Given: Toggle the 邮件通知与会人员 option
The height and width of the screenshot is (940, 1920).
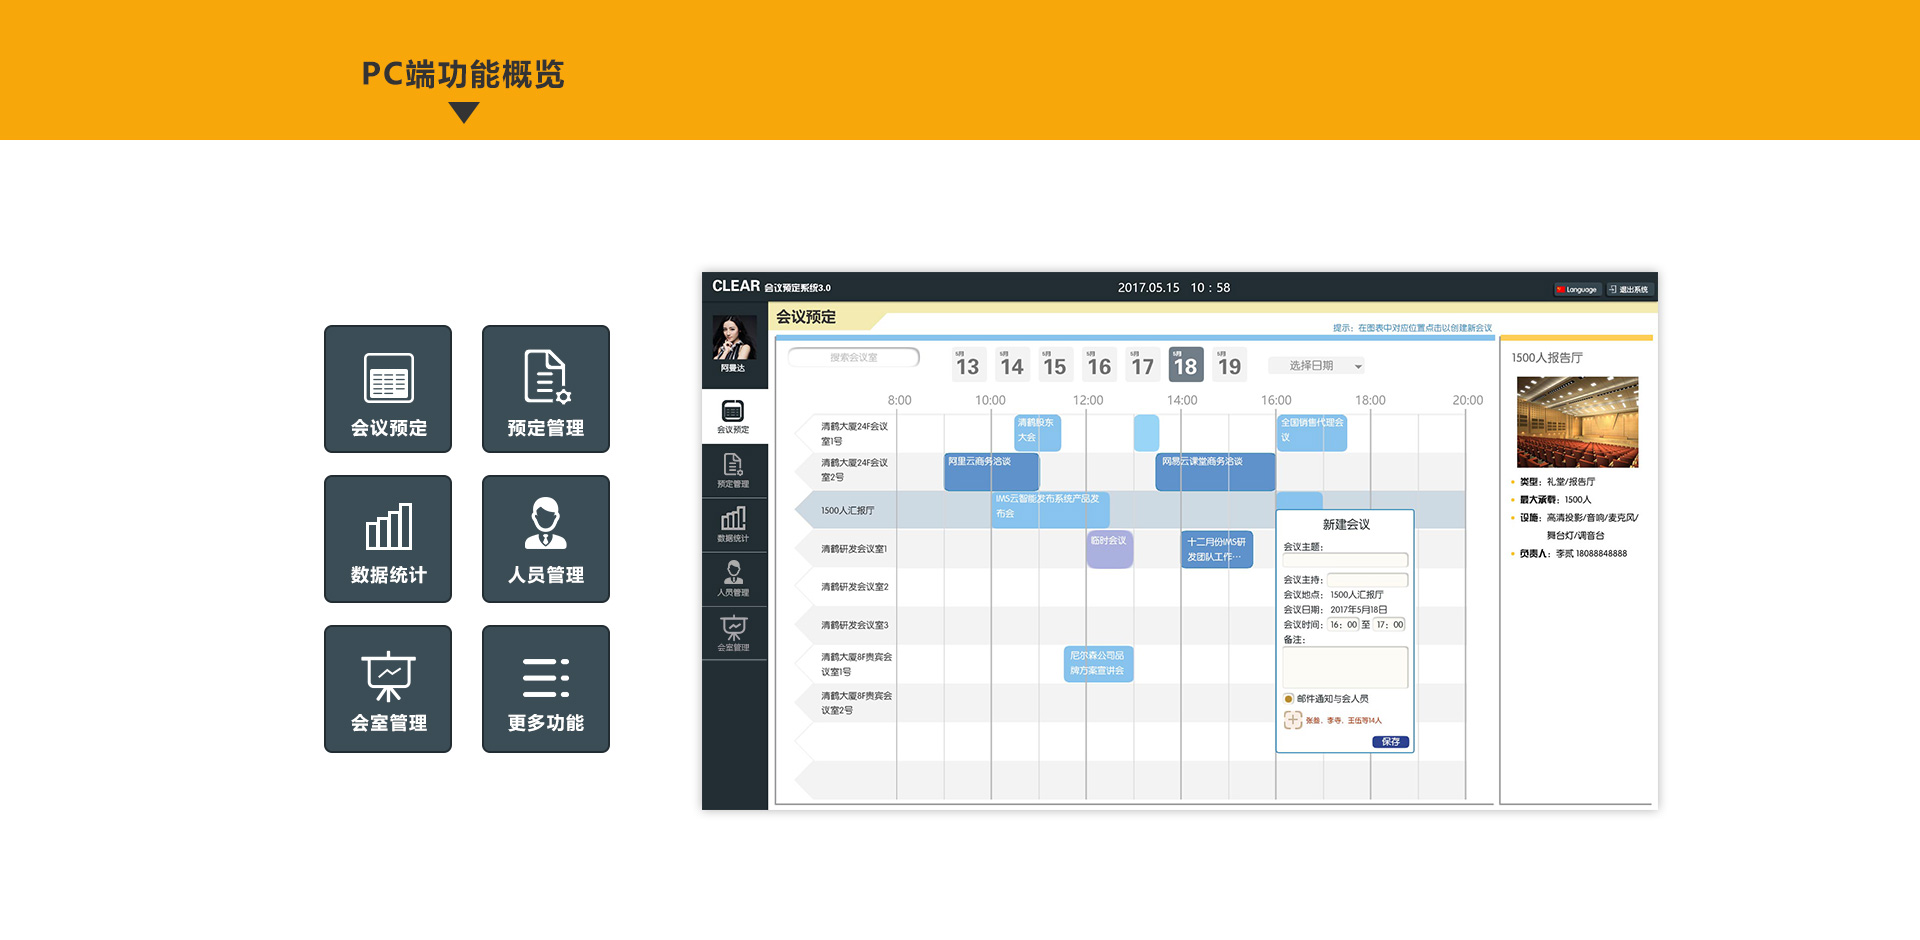Looking at the screenshot, I should (x=1289, y=699).
